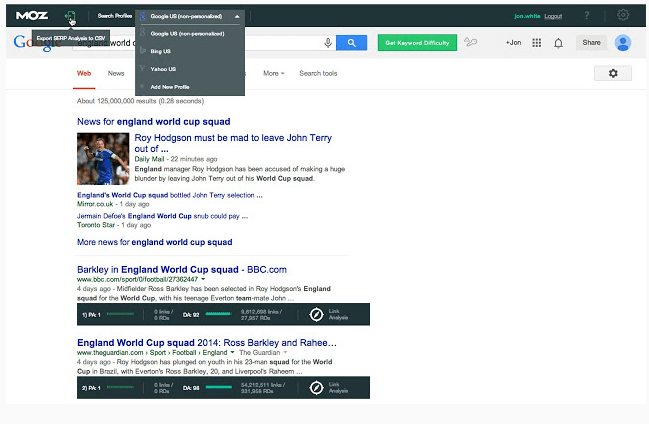Open Google search settings gear button
The image size is (649, 424).
tap(613, 73)
